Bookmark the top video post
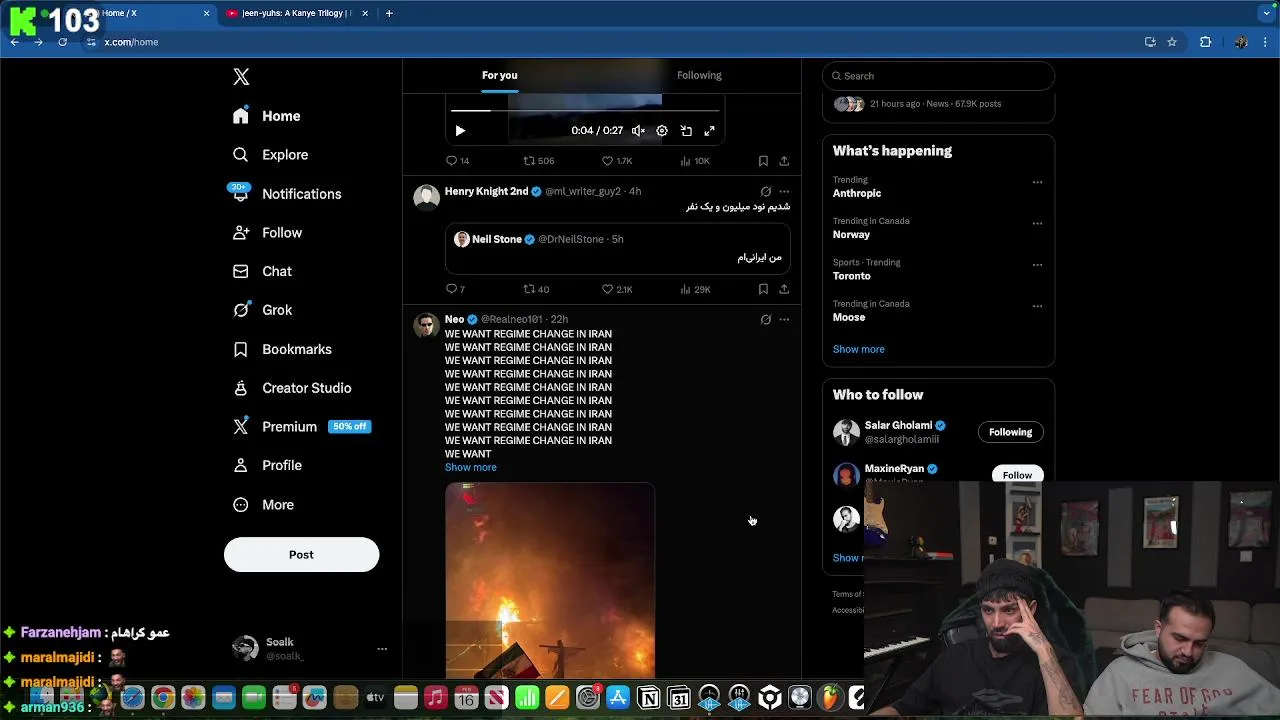This screenshot has height=720, width=1280. pyautogui.click(x=763, y=161)
